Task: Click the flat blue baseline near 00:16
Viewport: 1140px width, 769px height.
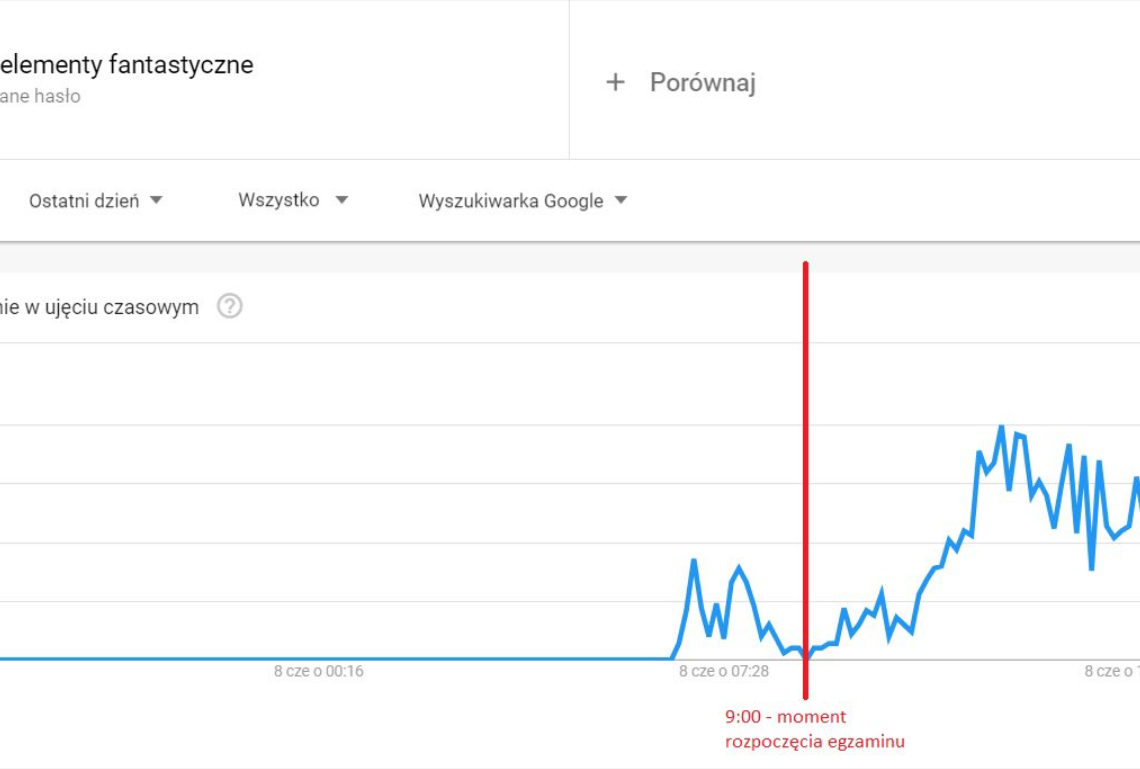Action: [319, 658]
